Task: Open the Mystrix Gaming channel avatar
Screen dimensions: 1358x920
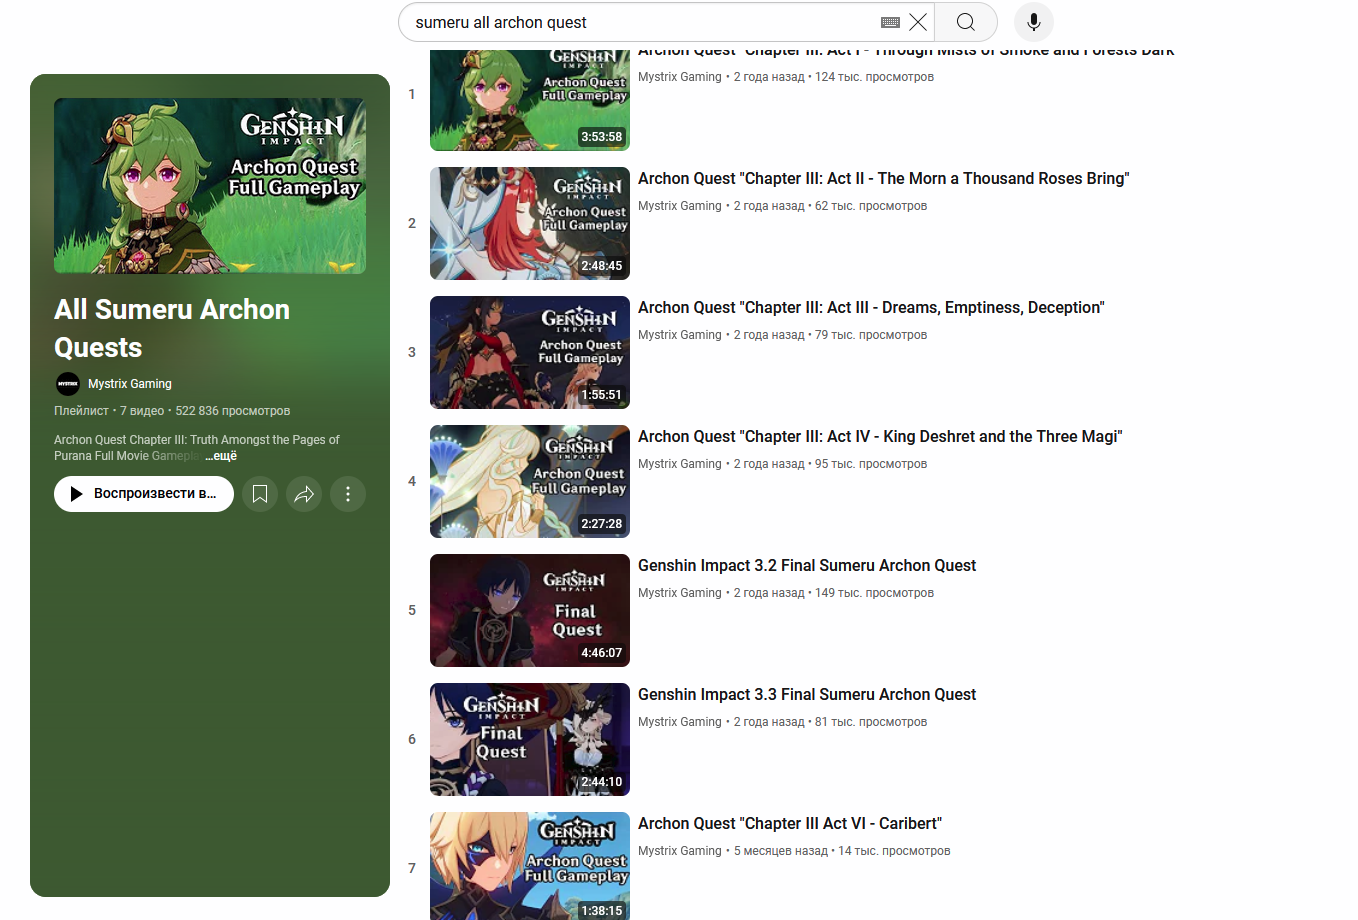Action: 68,384
